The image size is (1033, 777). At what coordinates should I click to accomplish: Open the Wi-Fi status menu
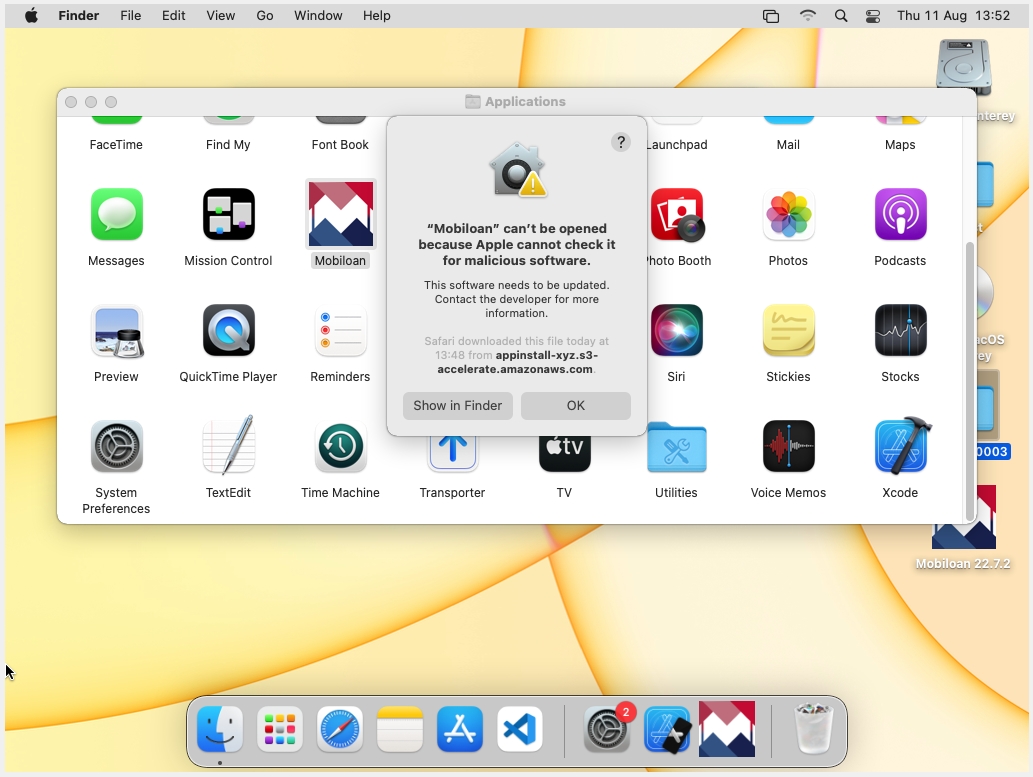tap(807, 16)
